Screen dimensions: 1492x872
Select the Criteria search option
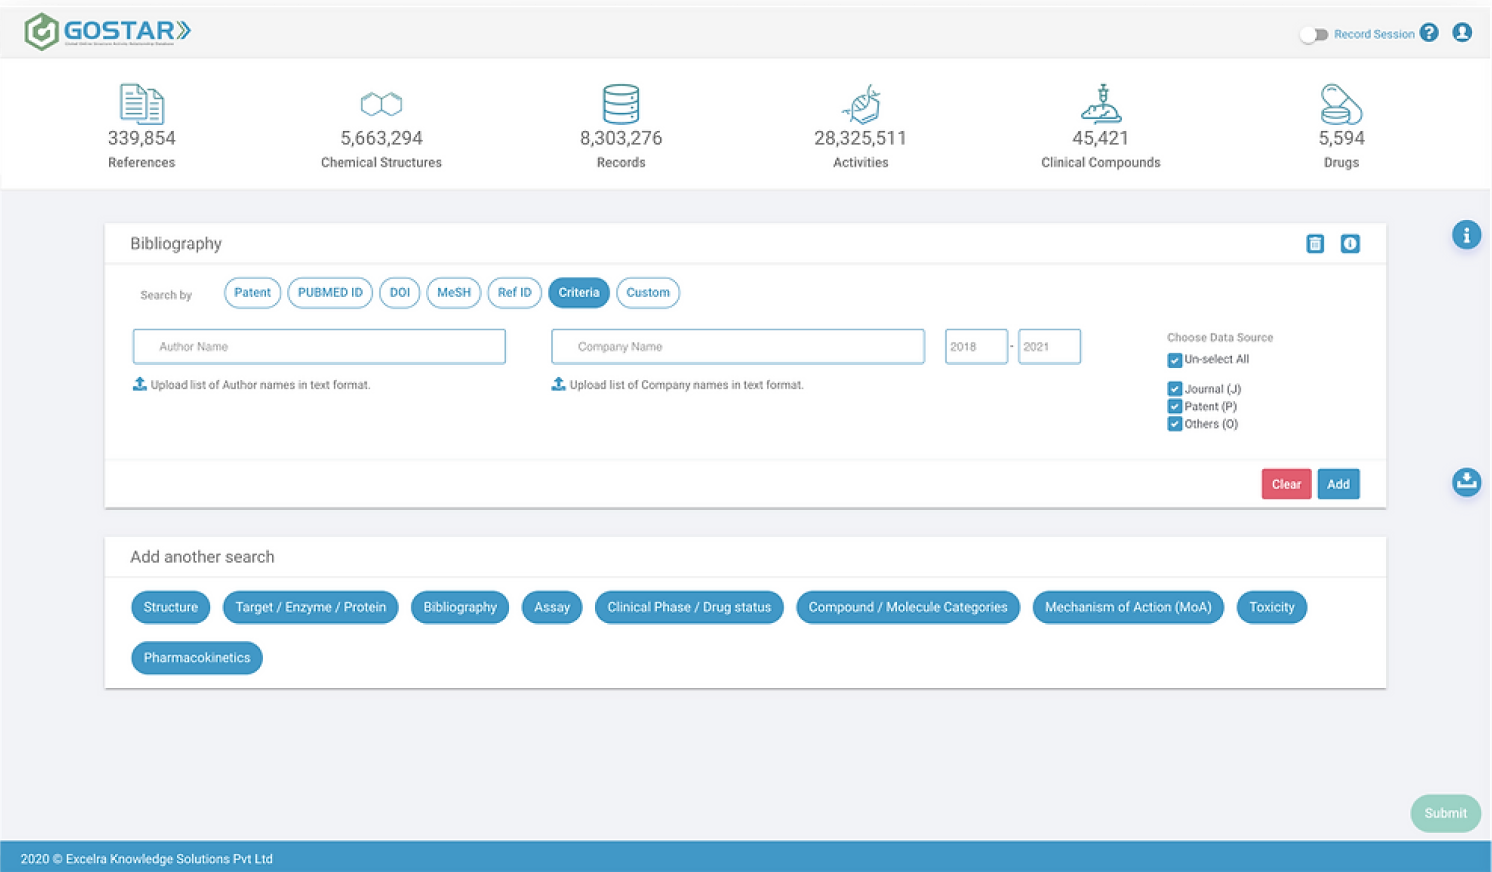[579, 293]
